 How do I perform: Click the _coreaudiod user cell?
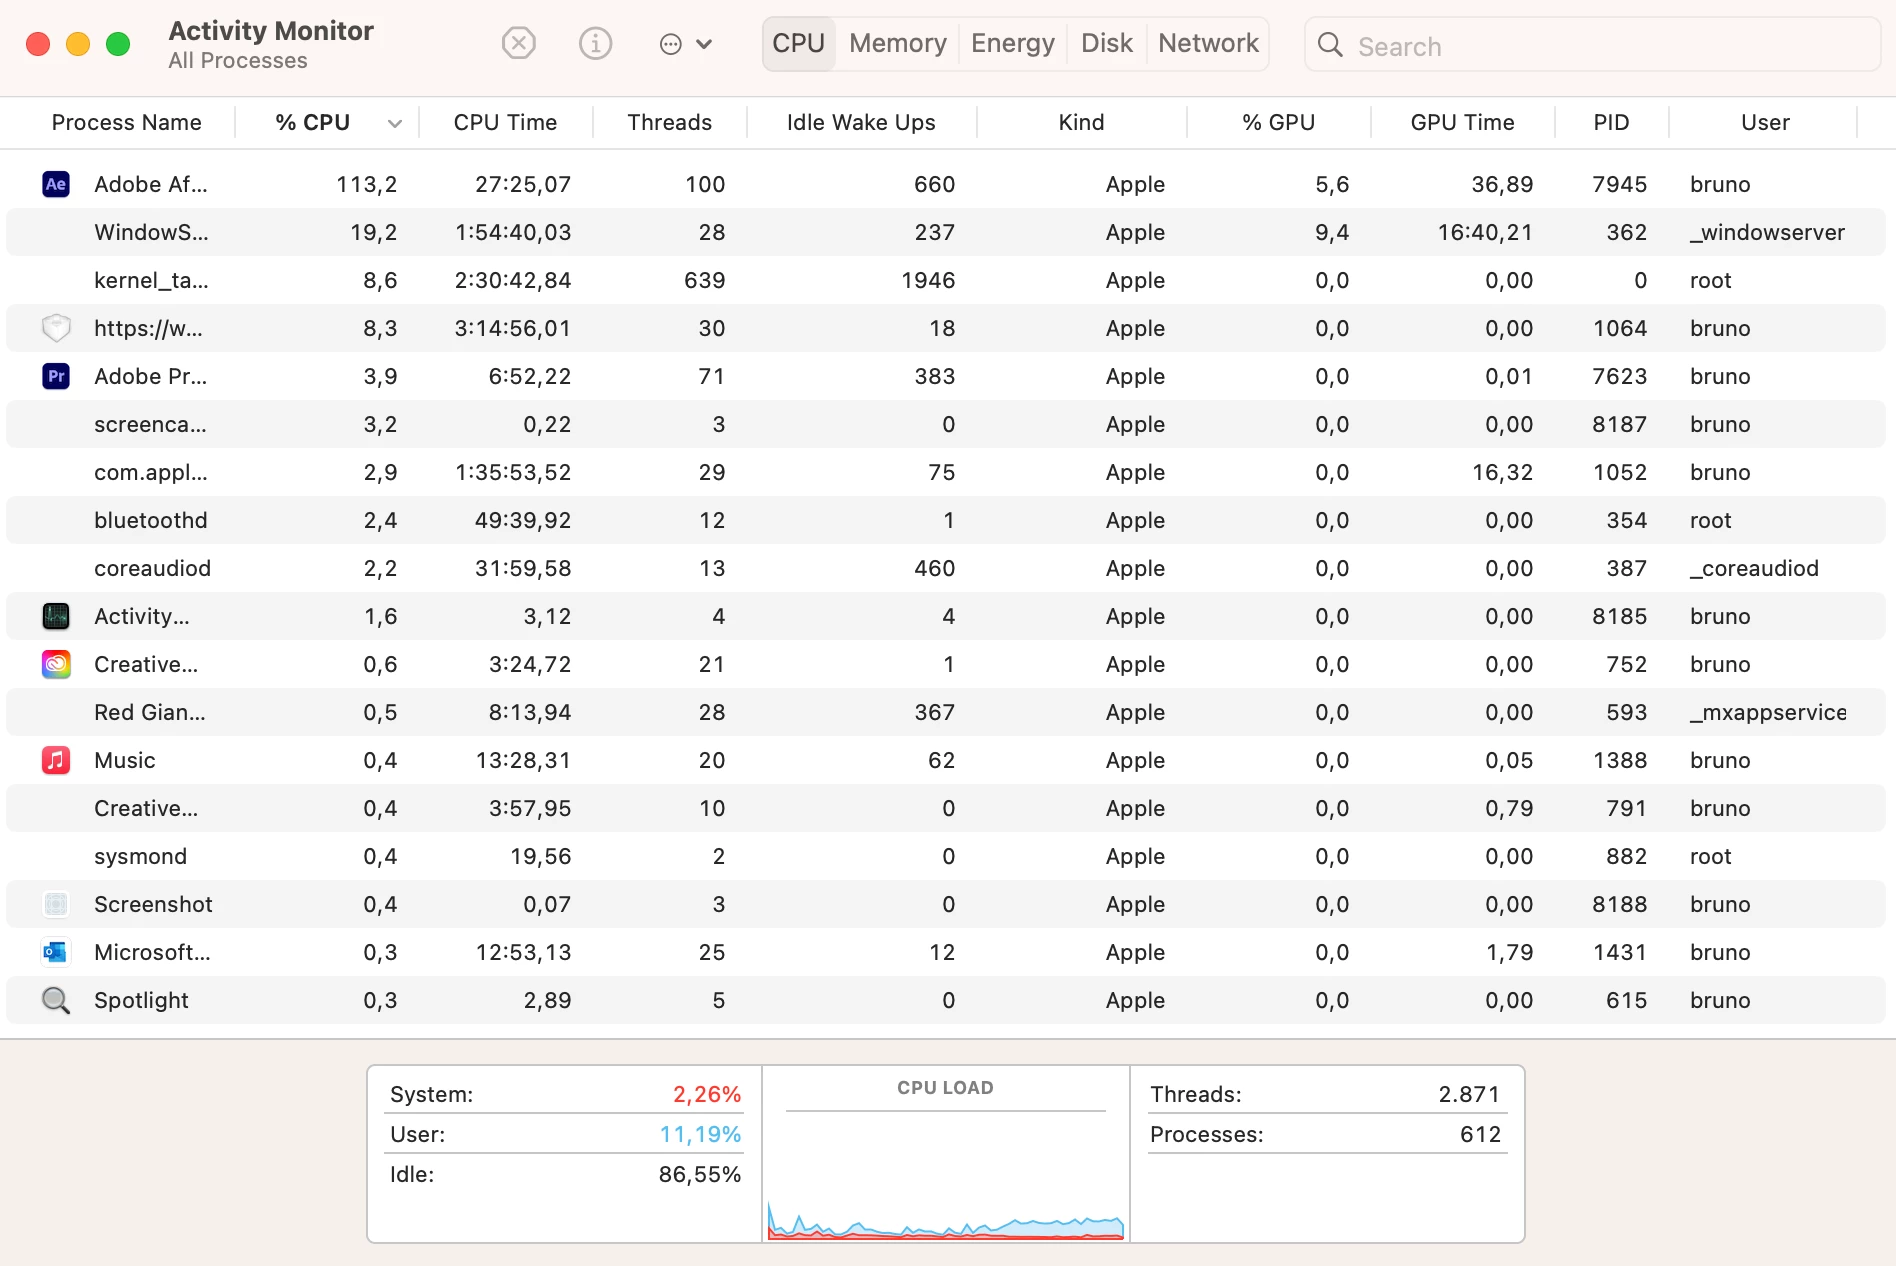coord(1754,569)
